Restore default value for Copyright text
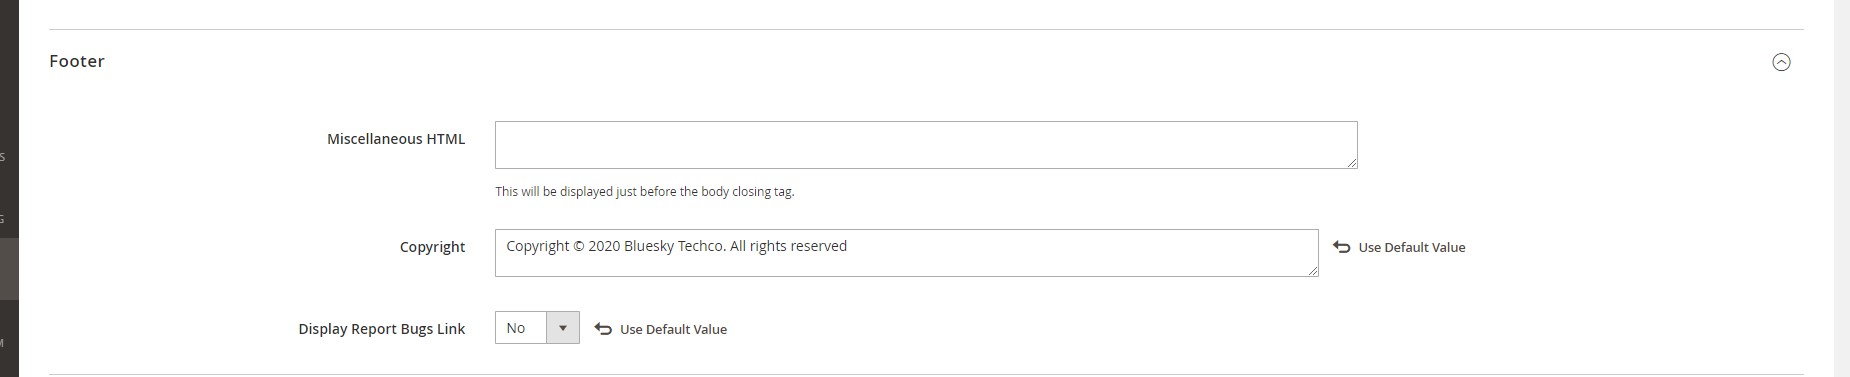Viewport: 1850px width, 377px height. 1412,247
